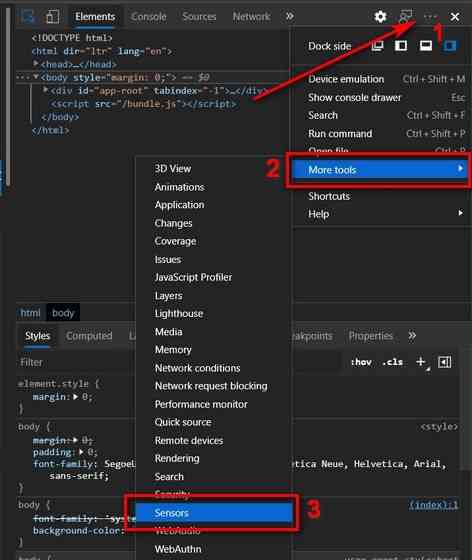
Task: Switch to Styles pane tab
Action: coord(37,336)
